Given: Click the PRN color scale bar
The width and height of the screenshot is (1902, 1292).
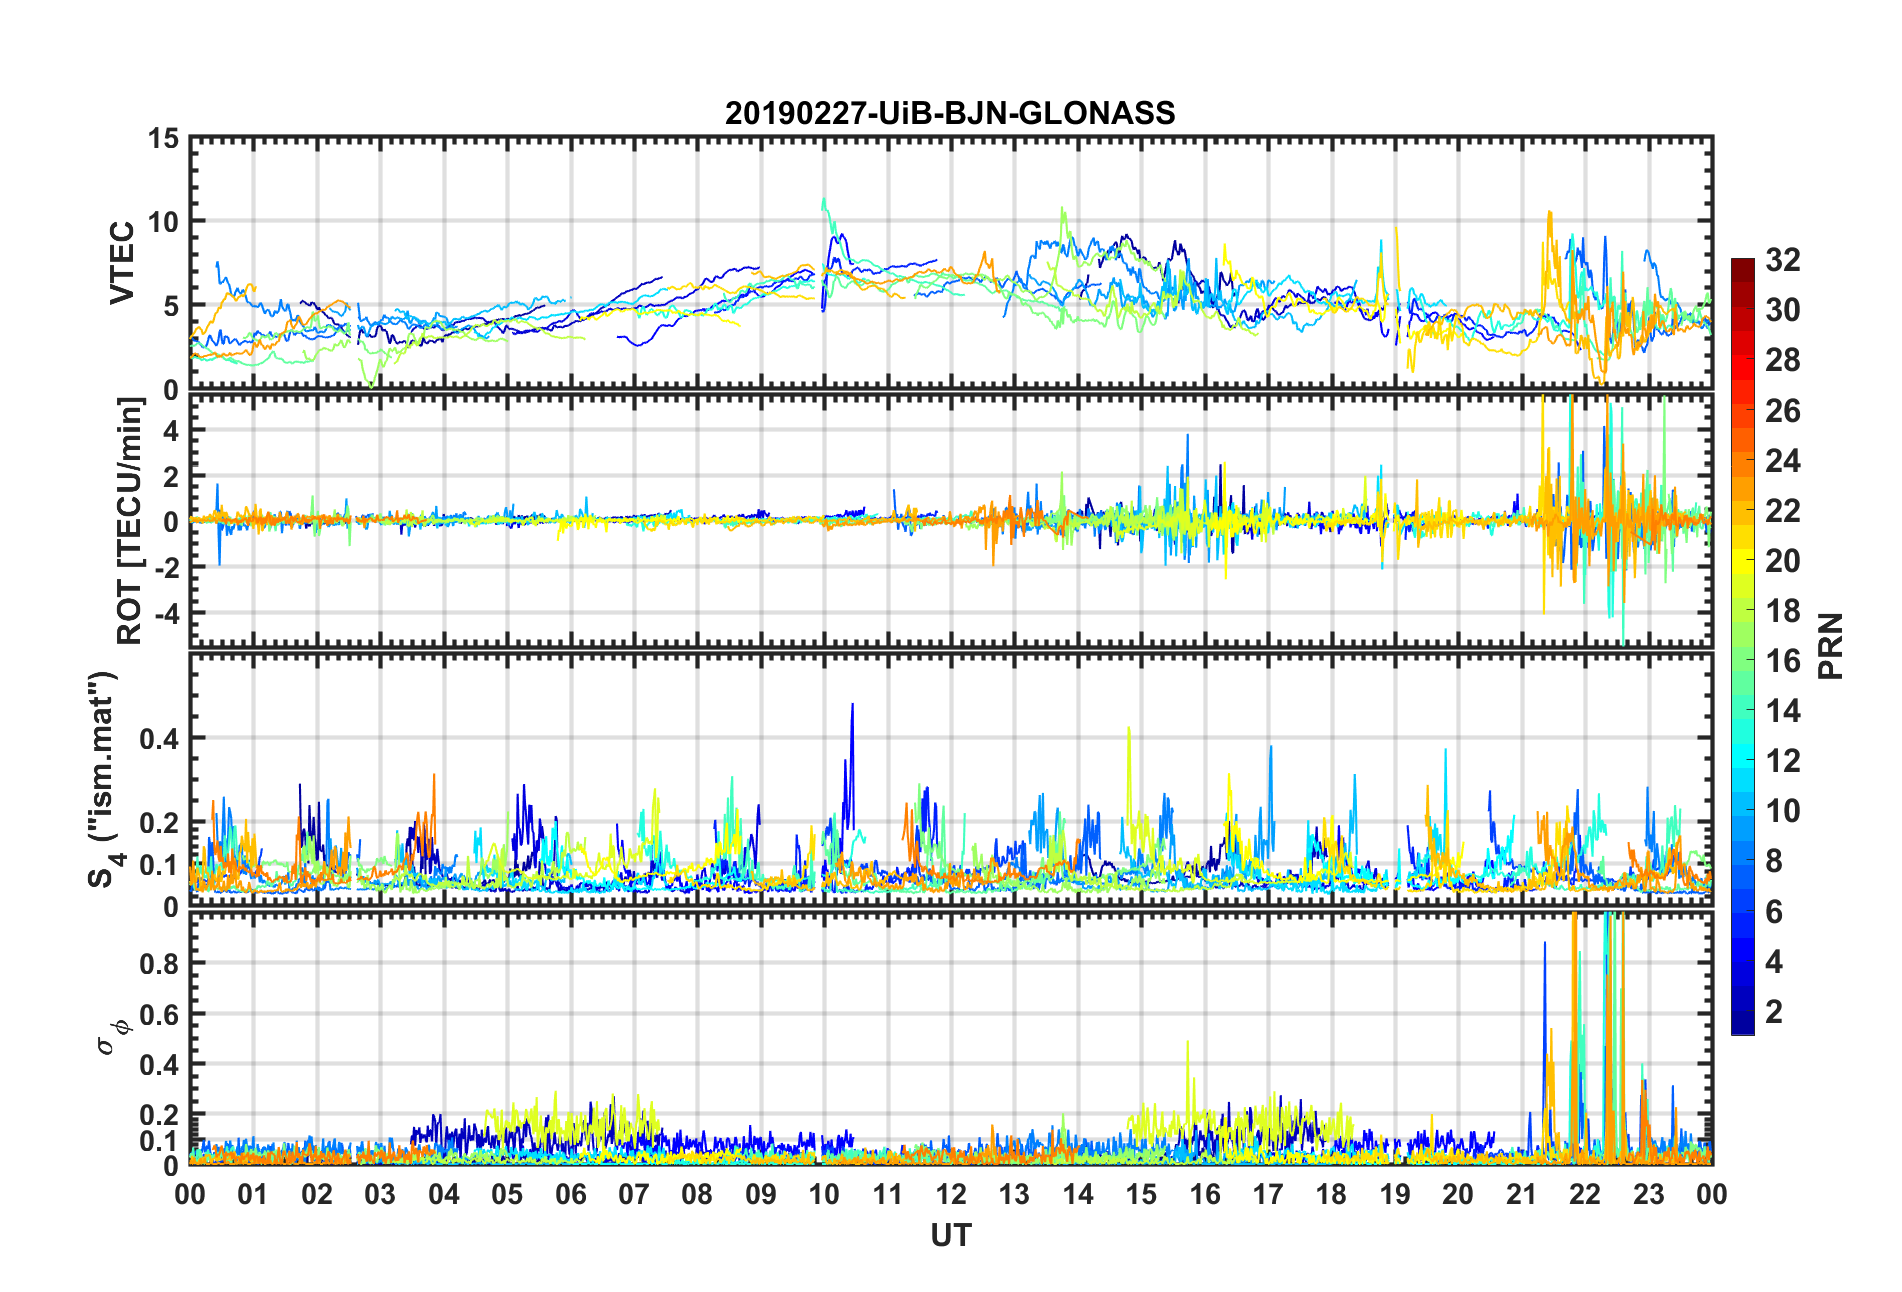Looking at the screenshot, I should (x=1743, y=646).
